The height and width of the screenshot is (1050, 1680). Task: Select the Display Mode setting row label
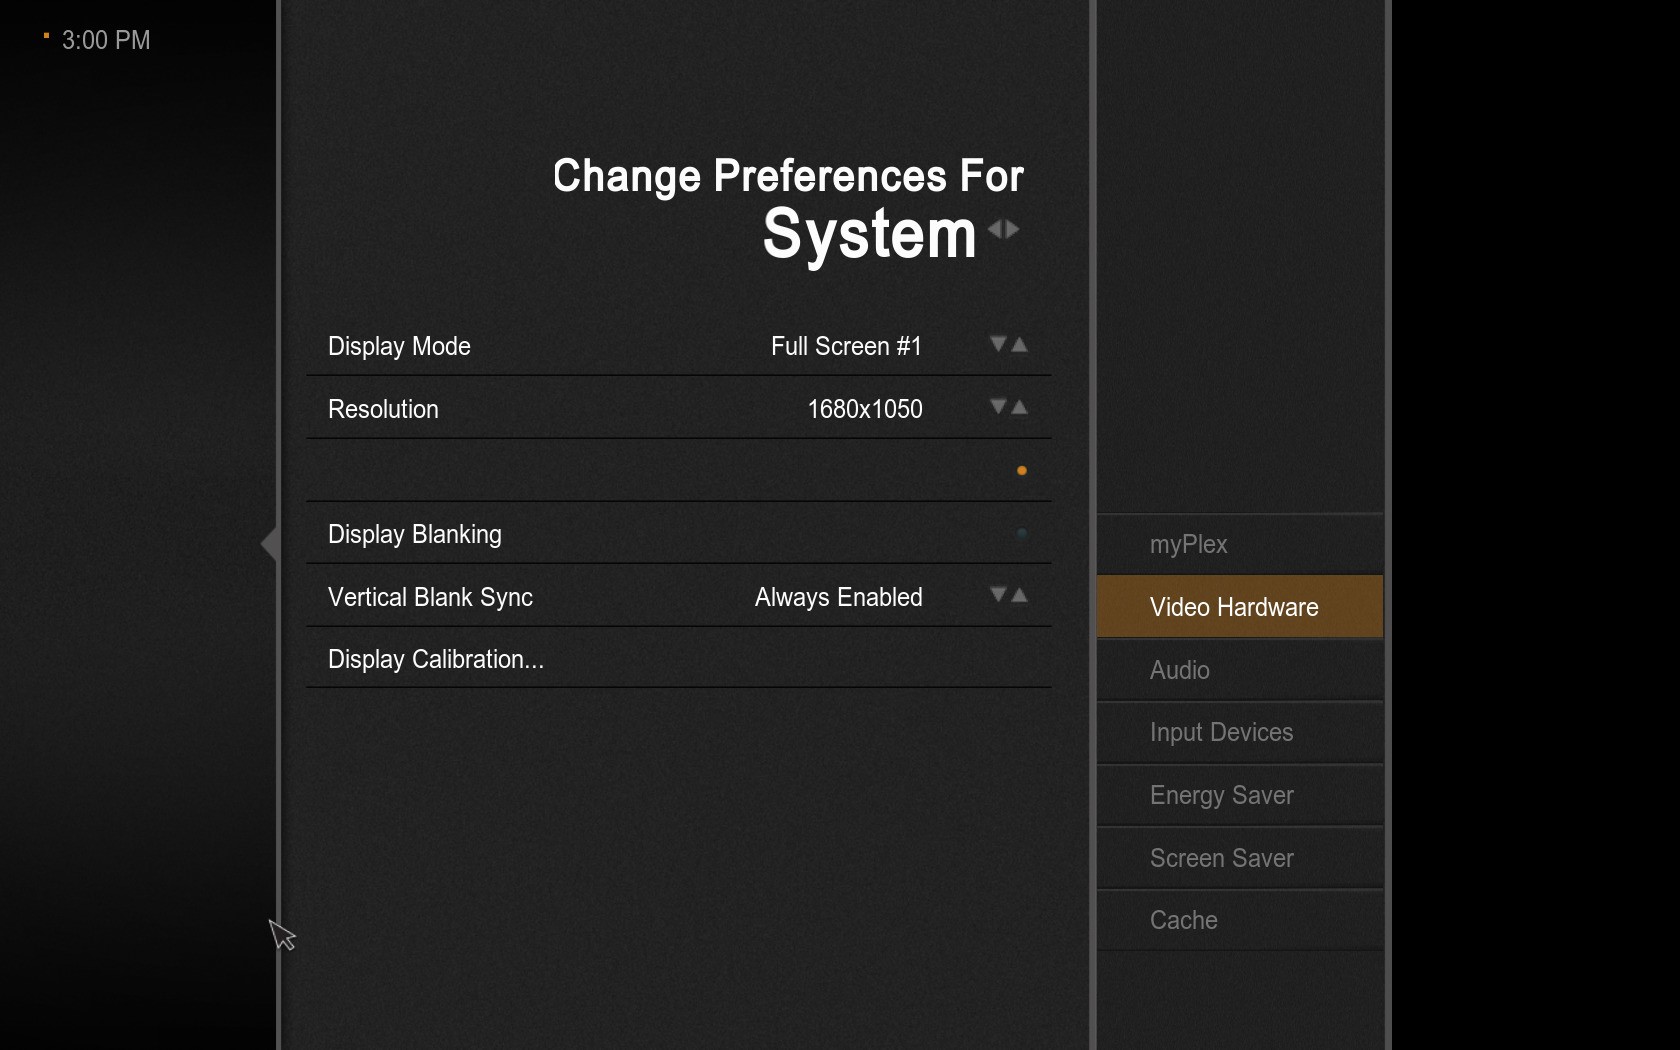[x=399, y=346]
